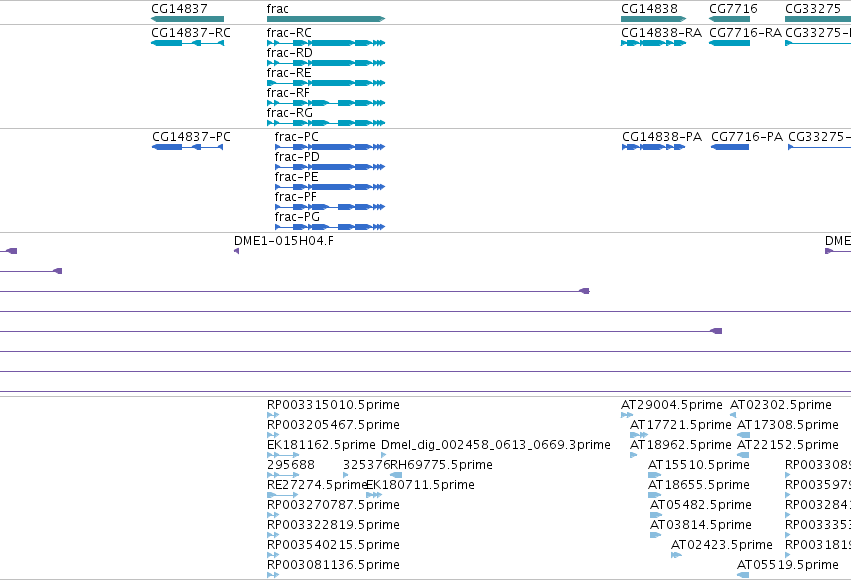Select RP003270787.5prime EST label
Viewport: 851px width, 580px height.
[333, 505]
